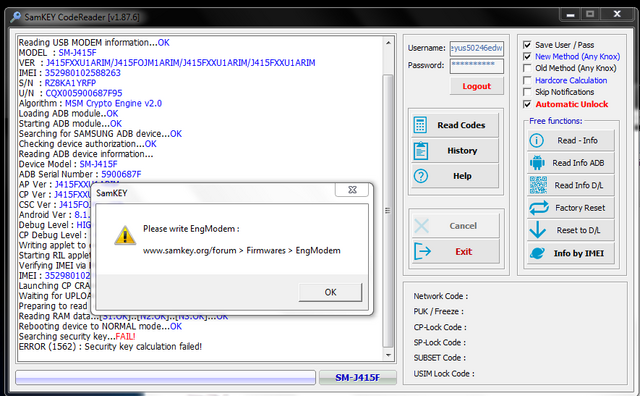
Task: Close the SamKEY message dialog
Action: [352, 190]
